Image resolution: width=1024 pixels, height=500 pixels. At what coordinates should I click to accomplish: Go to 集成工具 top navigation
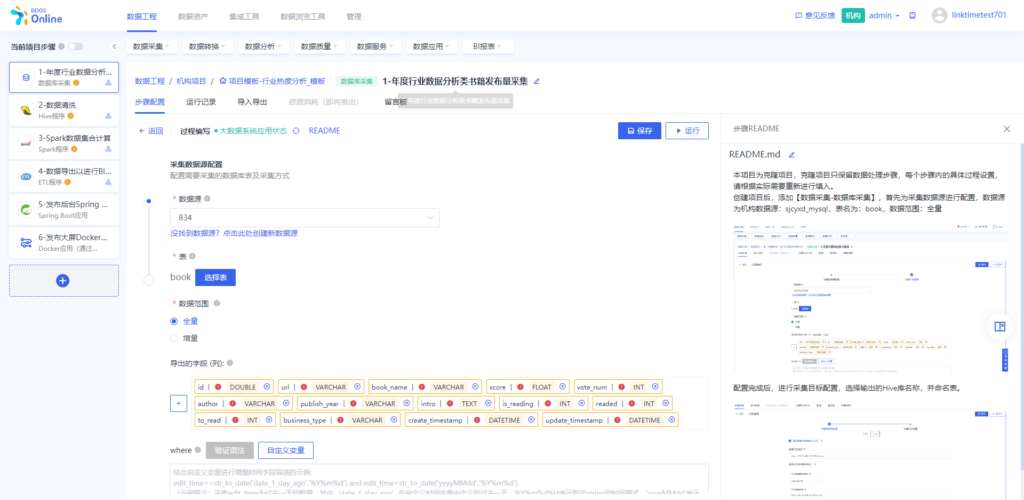click(x=244, y=16)
